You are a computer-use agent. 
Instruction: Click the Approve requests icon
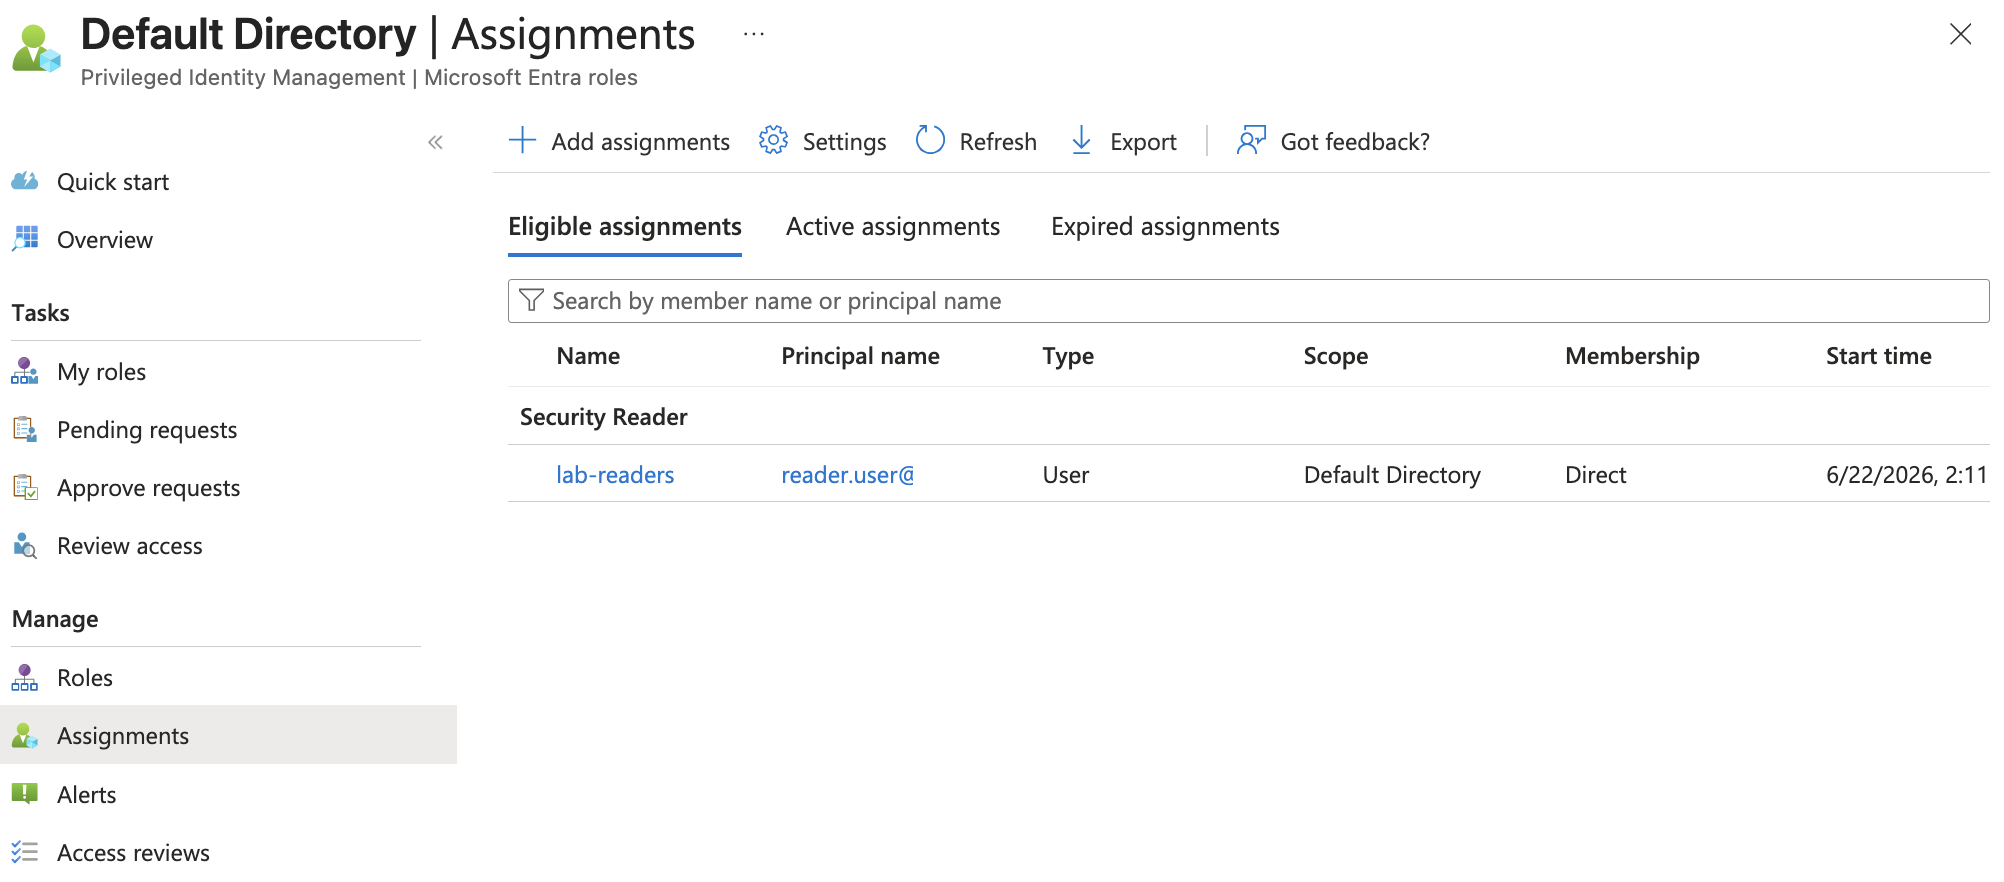(x=25, y=487)
